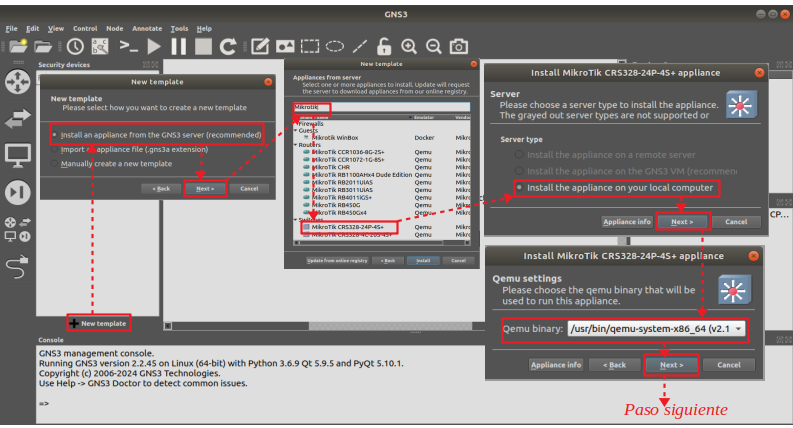Click Back on the Qemu settings page
Image resolution: width=793 pixels, height=428 pixels.
[x=614, y=365]
